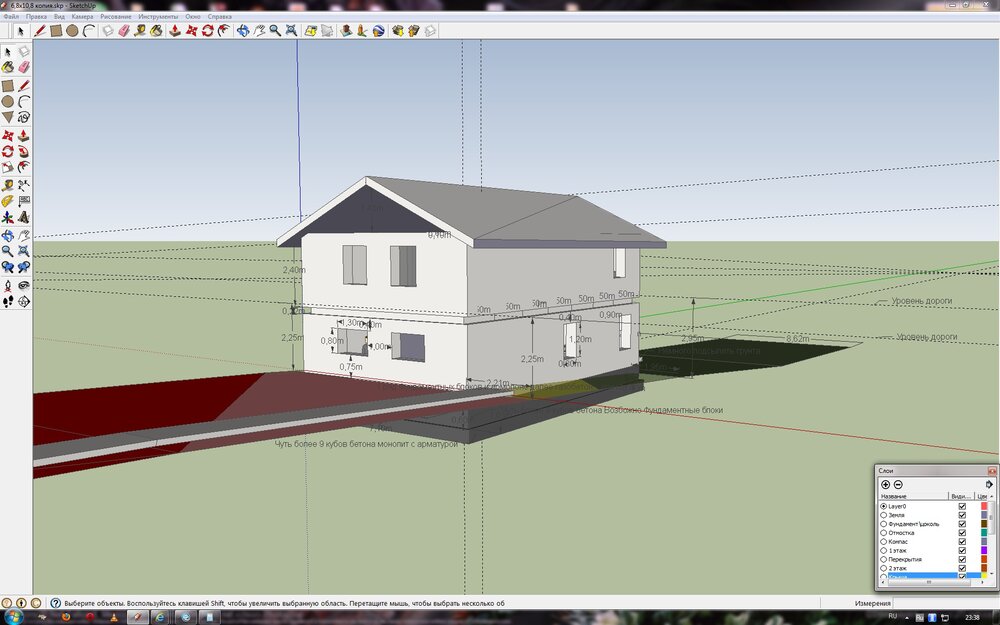The image size is (1000, 625).
Task: Click the Add Layer plus button
Action: click(x=885, y=484)
